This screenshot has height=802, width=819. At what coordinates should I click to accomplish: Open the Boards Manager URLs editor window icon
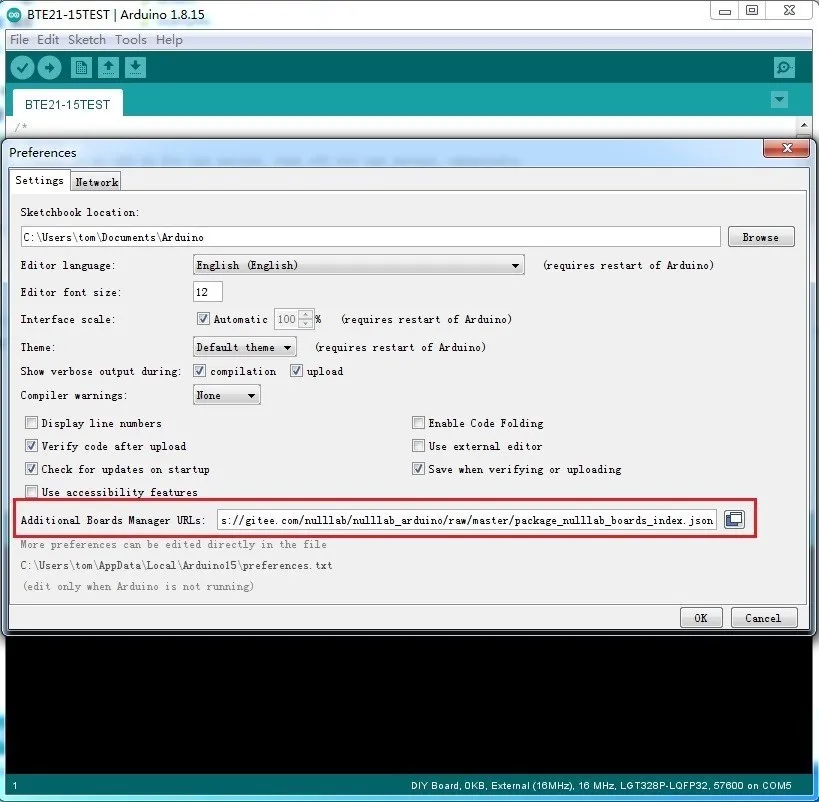point(734,520)
